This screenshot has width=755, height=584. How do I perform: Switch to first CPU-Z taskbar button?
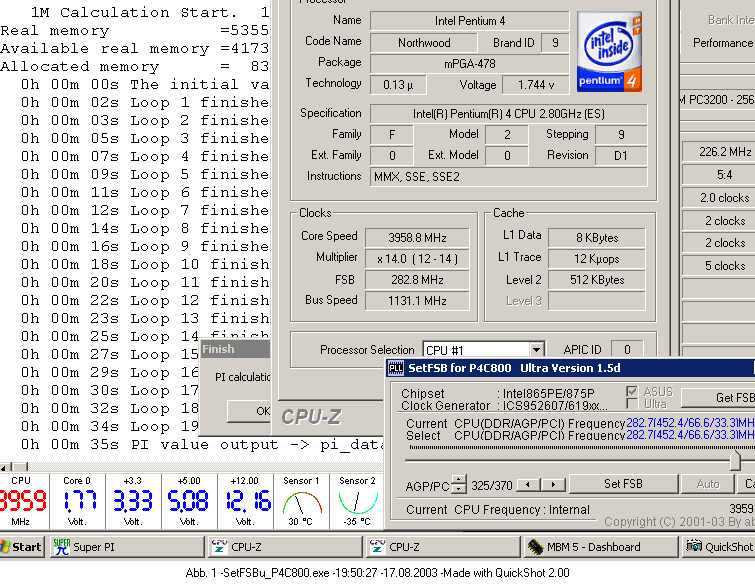286,547
